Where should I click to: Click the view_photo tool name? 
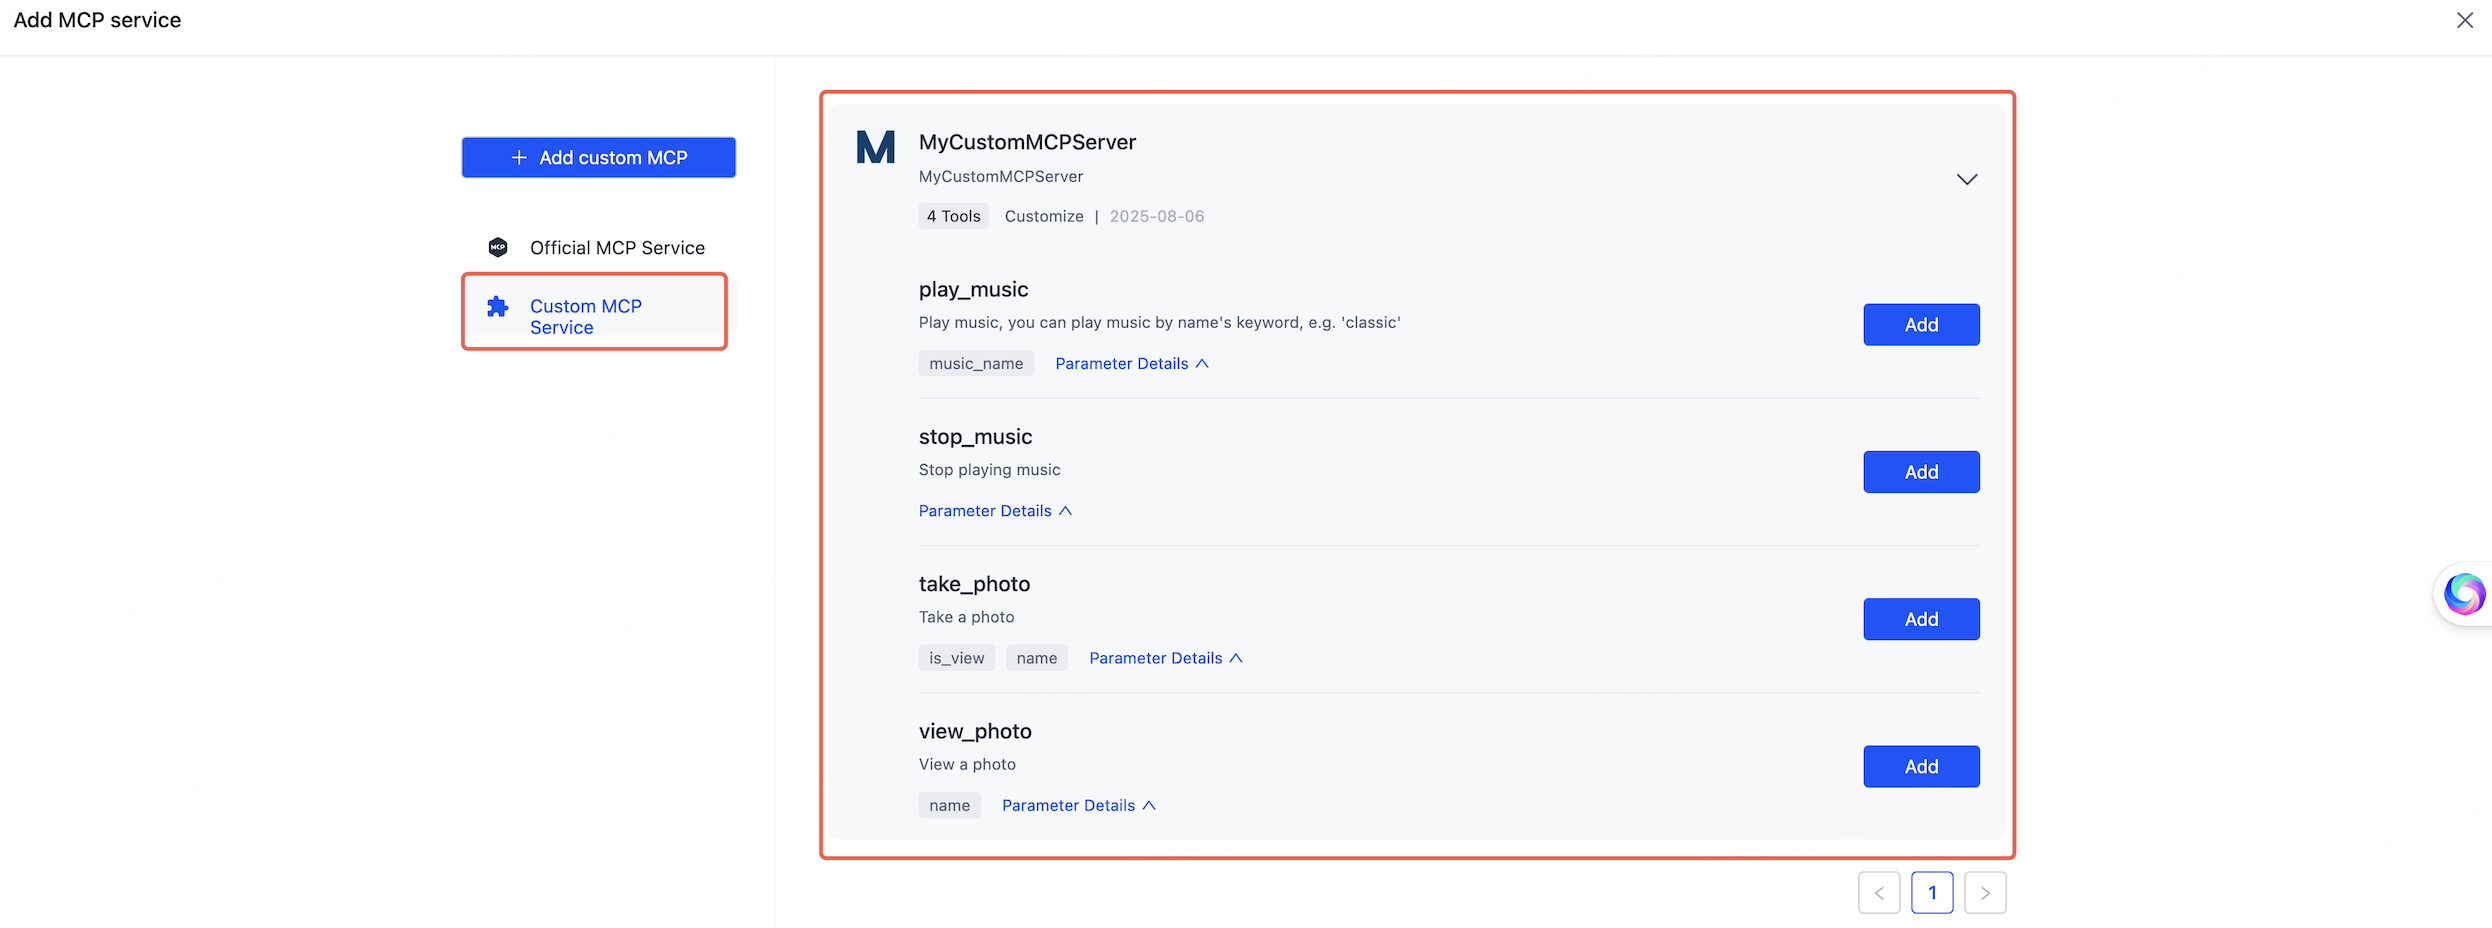click(x=975, y=731)
